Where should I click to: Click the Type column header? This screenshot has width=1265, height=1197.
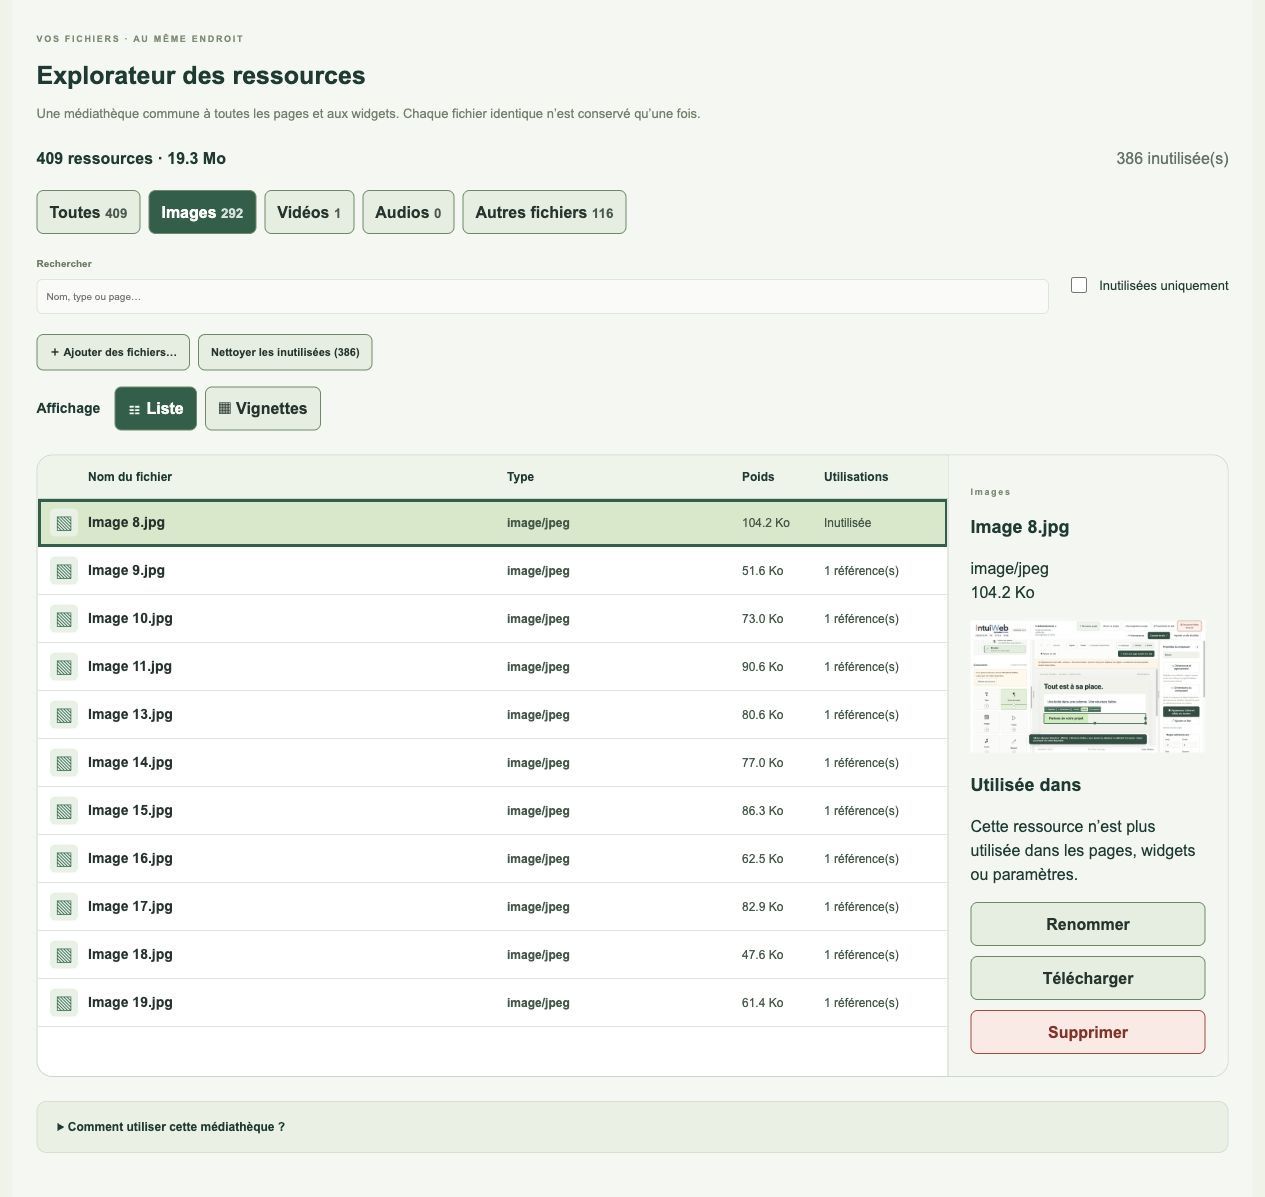click(x=520, y=477)
